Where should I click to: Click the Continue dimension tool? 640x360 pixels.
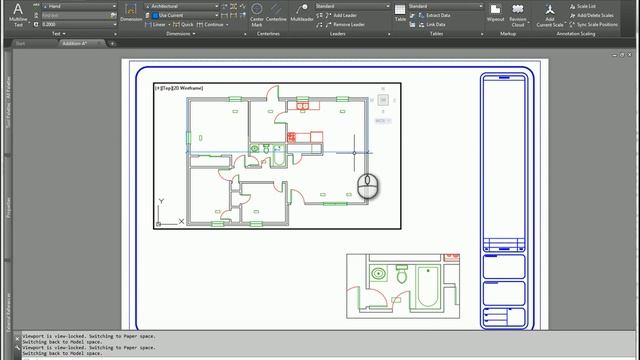pyautogui.click(x=210, y=24)
